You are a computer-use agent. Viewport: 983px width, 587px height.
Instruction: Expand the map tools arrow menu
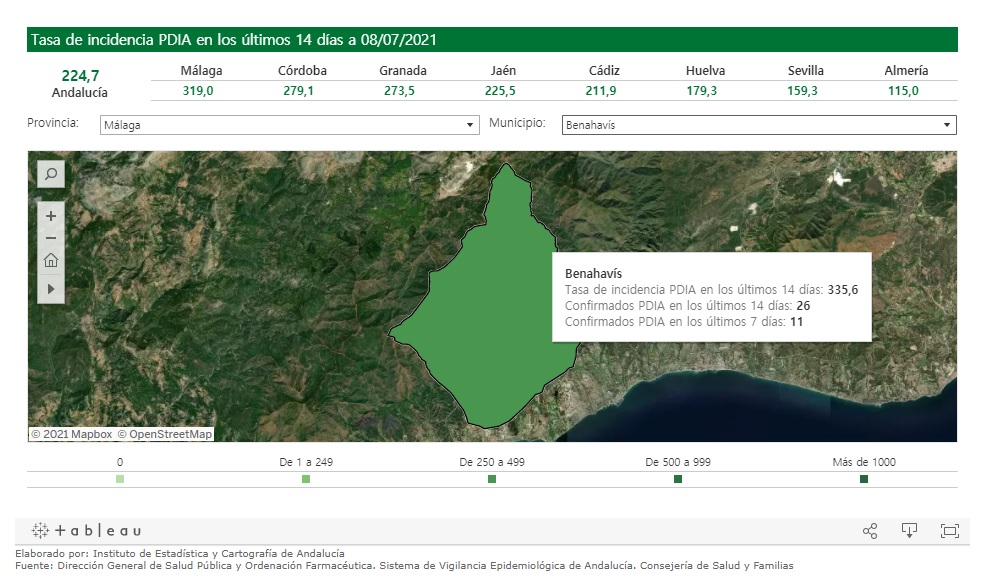(51, 289)
